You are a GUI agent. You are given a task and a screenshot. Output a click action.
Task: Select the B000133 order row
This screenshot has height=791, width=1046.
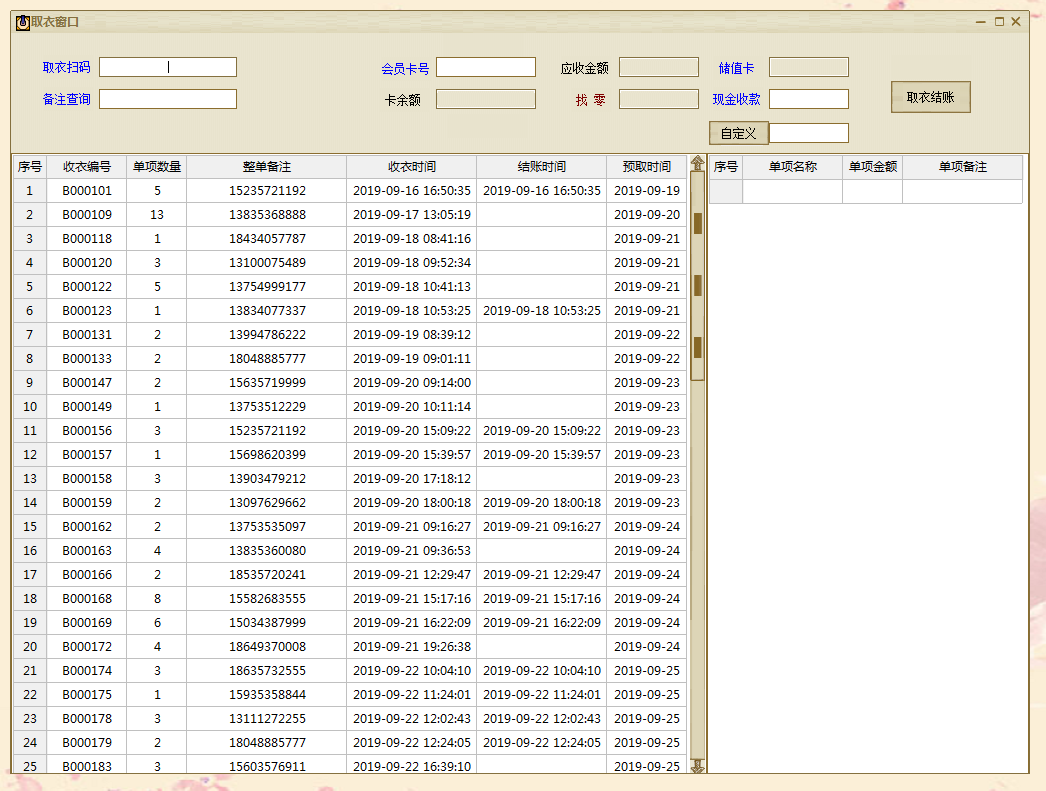[x=350, y=359]
